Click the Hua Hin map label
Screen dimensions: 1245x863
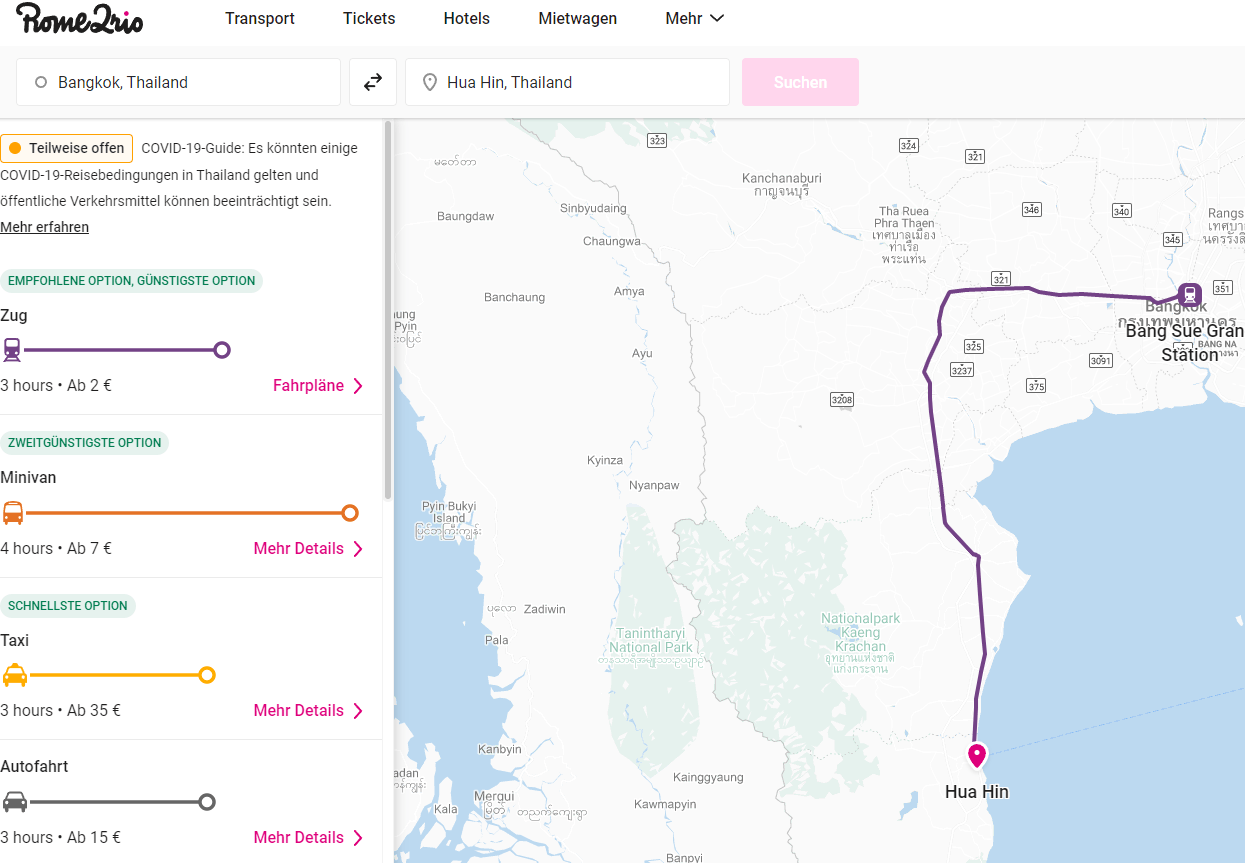(x=977, y=792)
